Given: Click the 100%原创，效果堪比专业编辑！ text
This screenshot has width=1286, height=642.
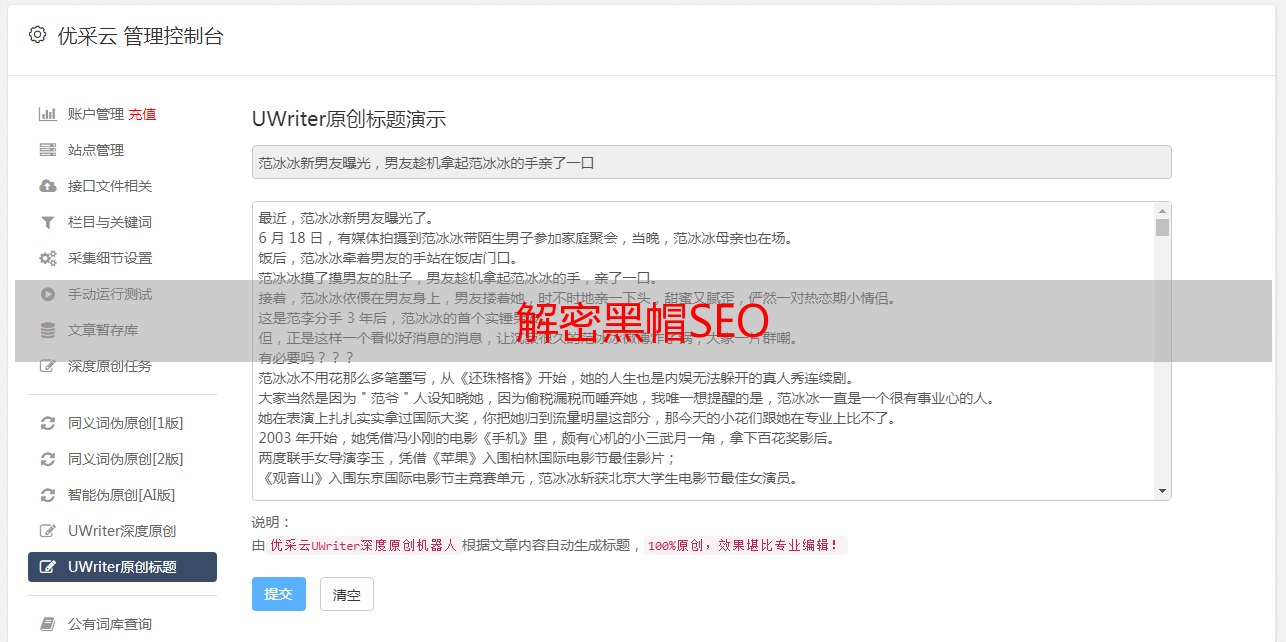Looking at the screenshot, I should coord(745,546).
